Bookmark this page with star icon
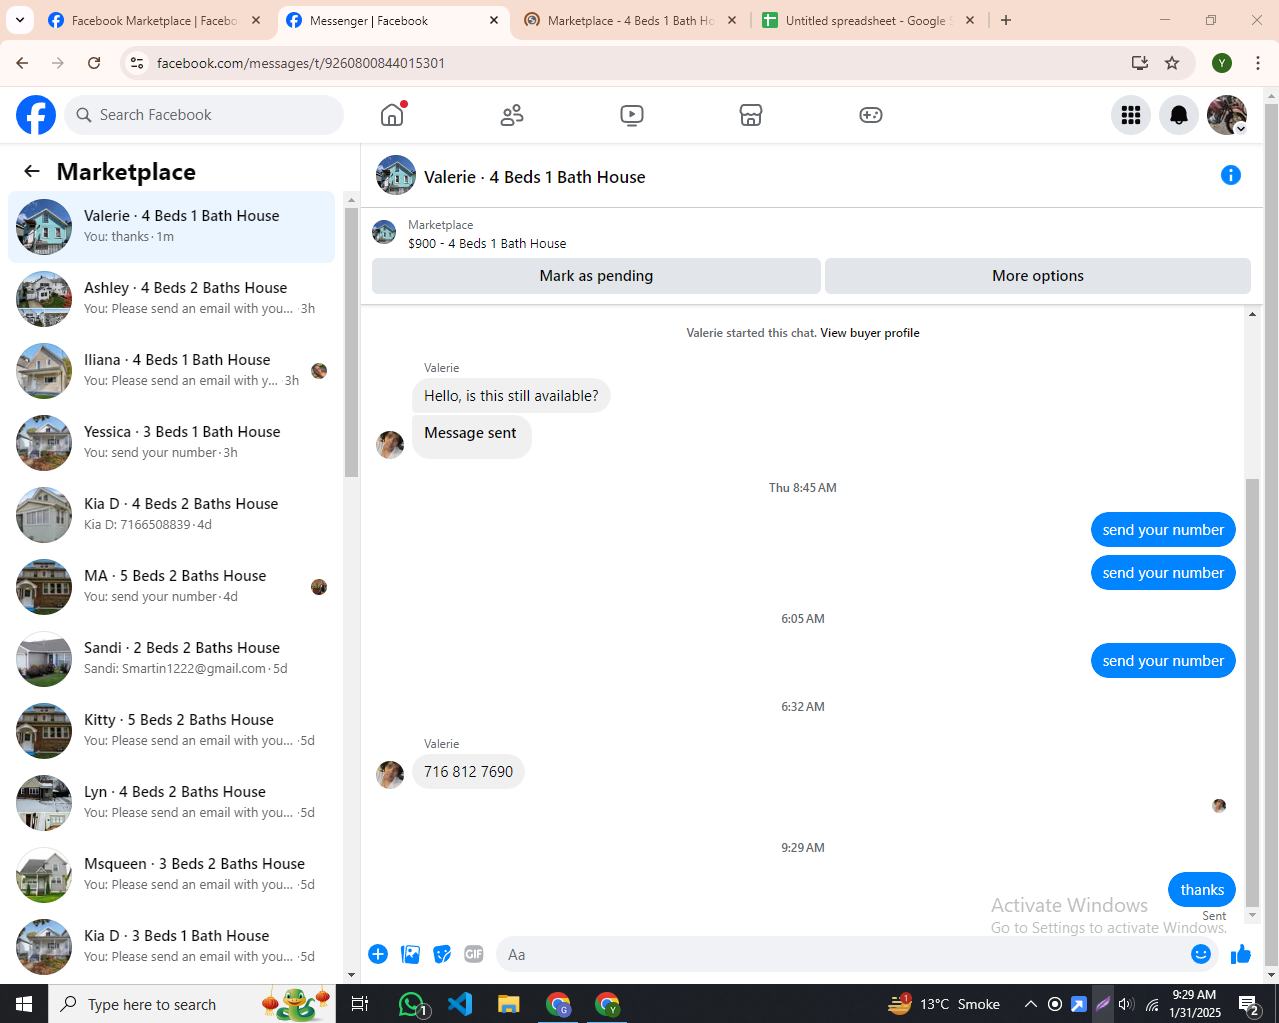Image resolution: width=1279 pixels, height=1023 pixels. 1172,63
